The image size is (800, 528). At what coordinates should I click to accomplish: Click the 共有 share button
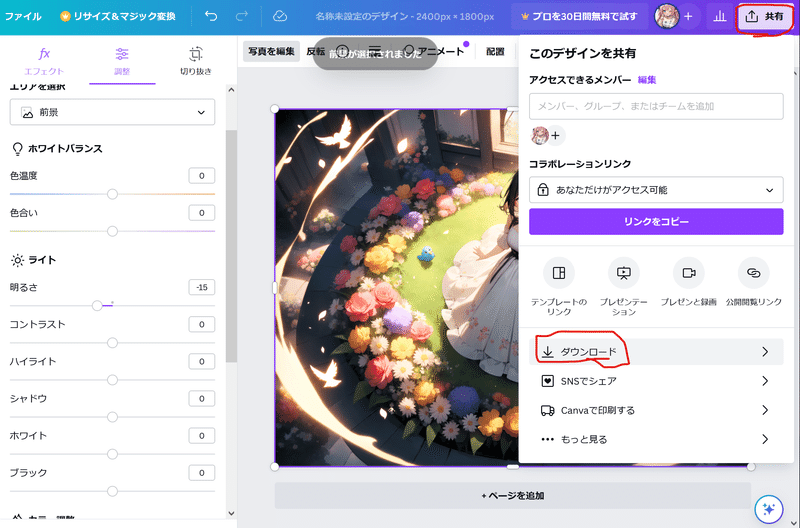[x=764, y=16]
